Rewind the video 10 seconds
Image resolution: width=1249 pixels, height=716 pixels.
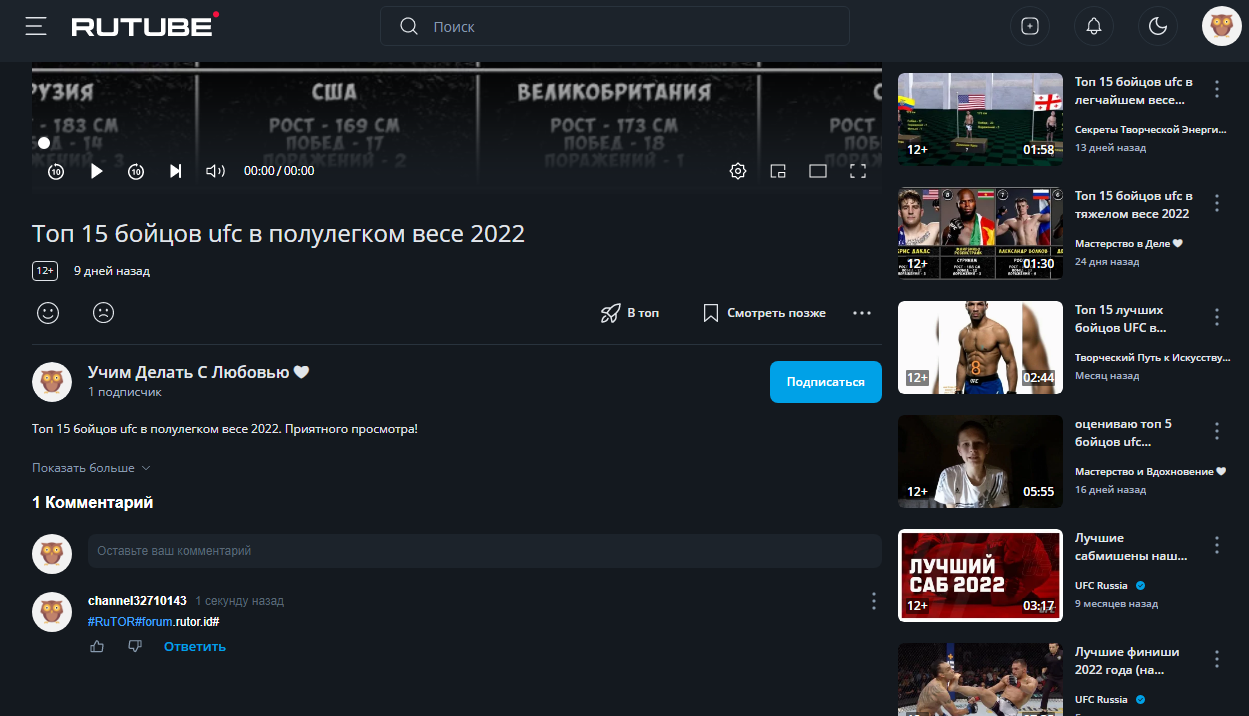click(x=56, y=171)
